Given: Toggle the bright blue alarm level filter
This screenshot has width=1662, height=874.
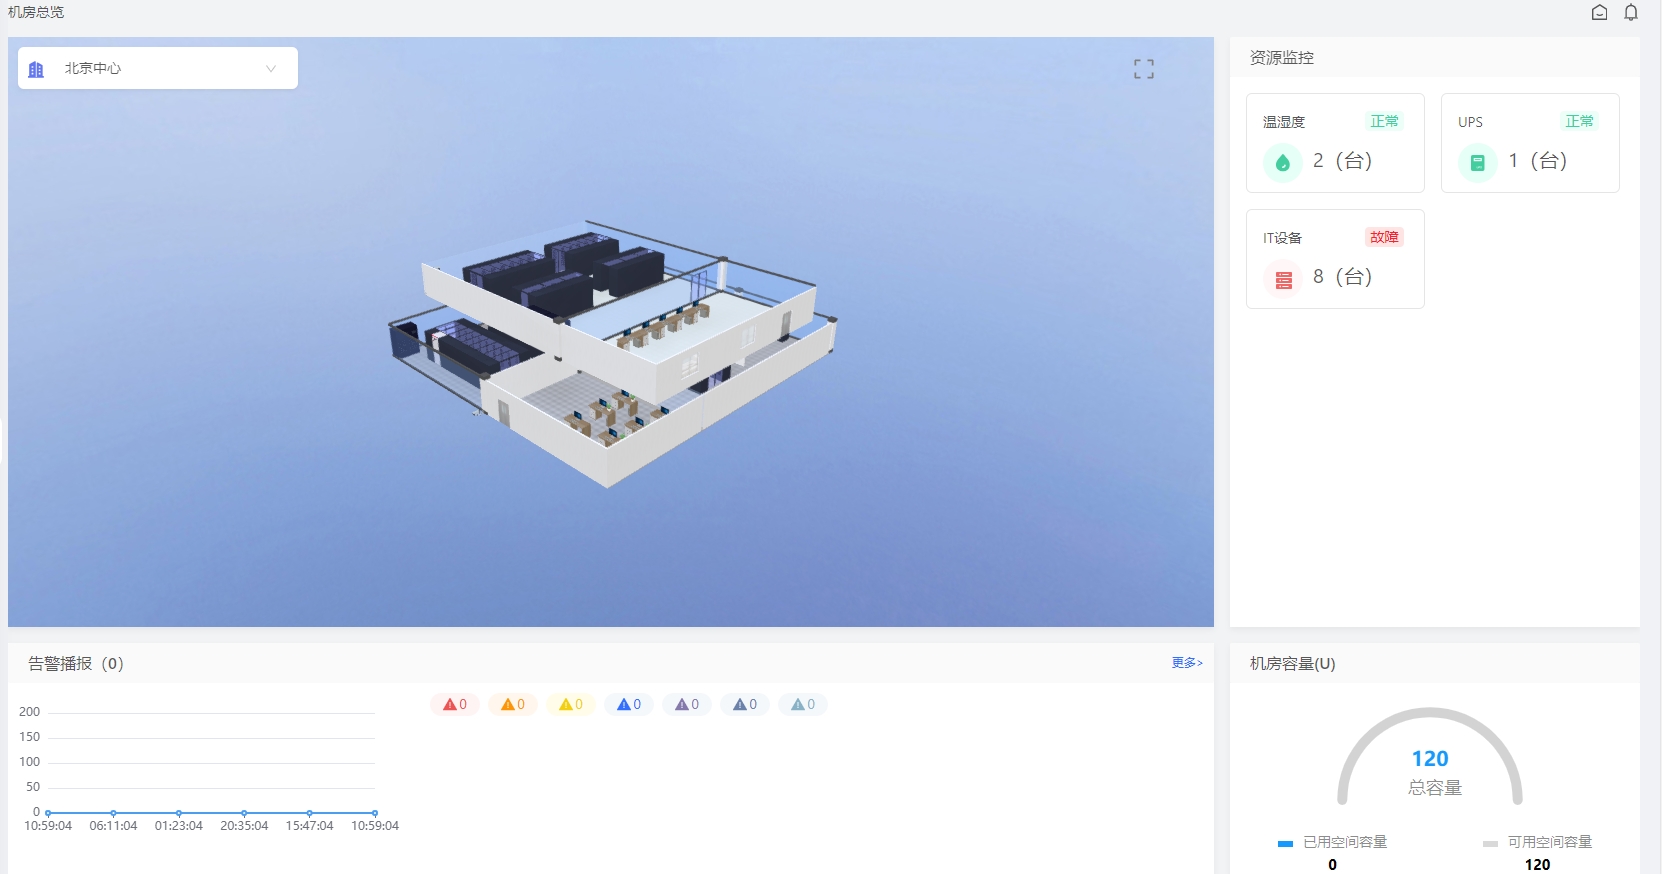Looking at the screenshot, I should pos(629,705).
